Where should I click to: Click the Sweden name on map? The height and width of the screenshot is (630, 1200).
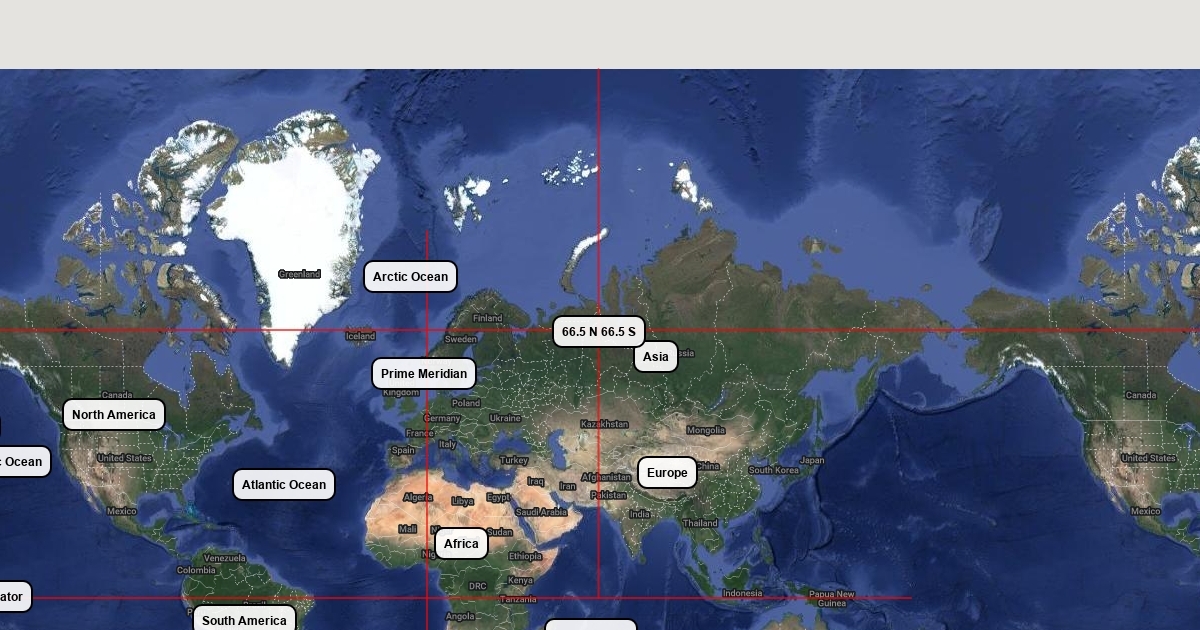pos(461,339)
